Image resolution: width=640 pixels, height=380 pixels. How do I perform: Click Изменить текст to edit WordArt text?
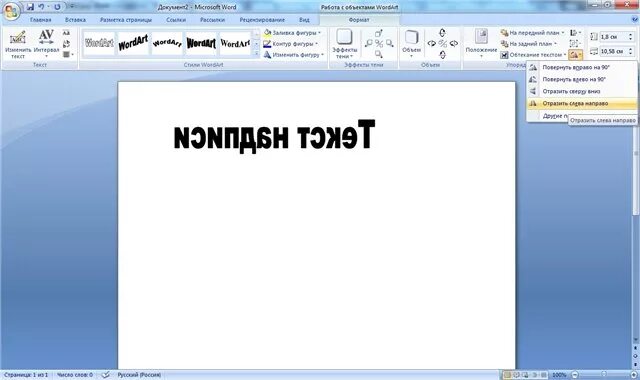coord(18,44)
